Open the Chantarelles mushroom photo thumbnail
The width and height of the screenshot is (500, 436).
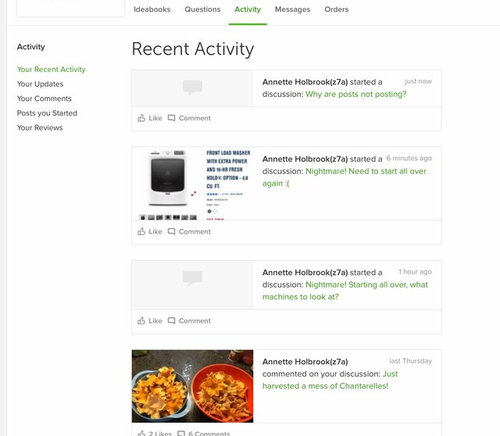click(192, 386)
